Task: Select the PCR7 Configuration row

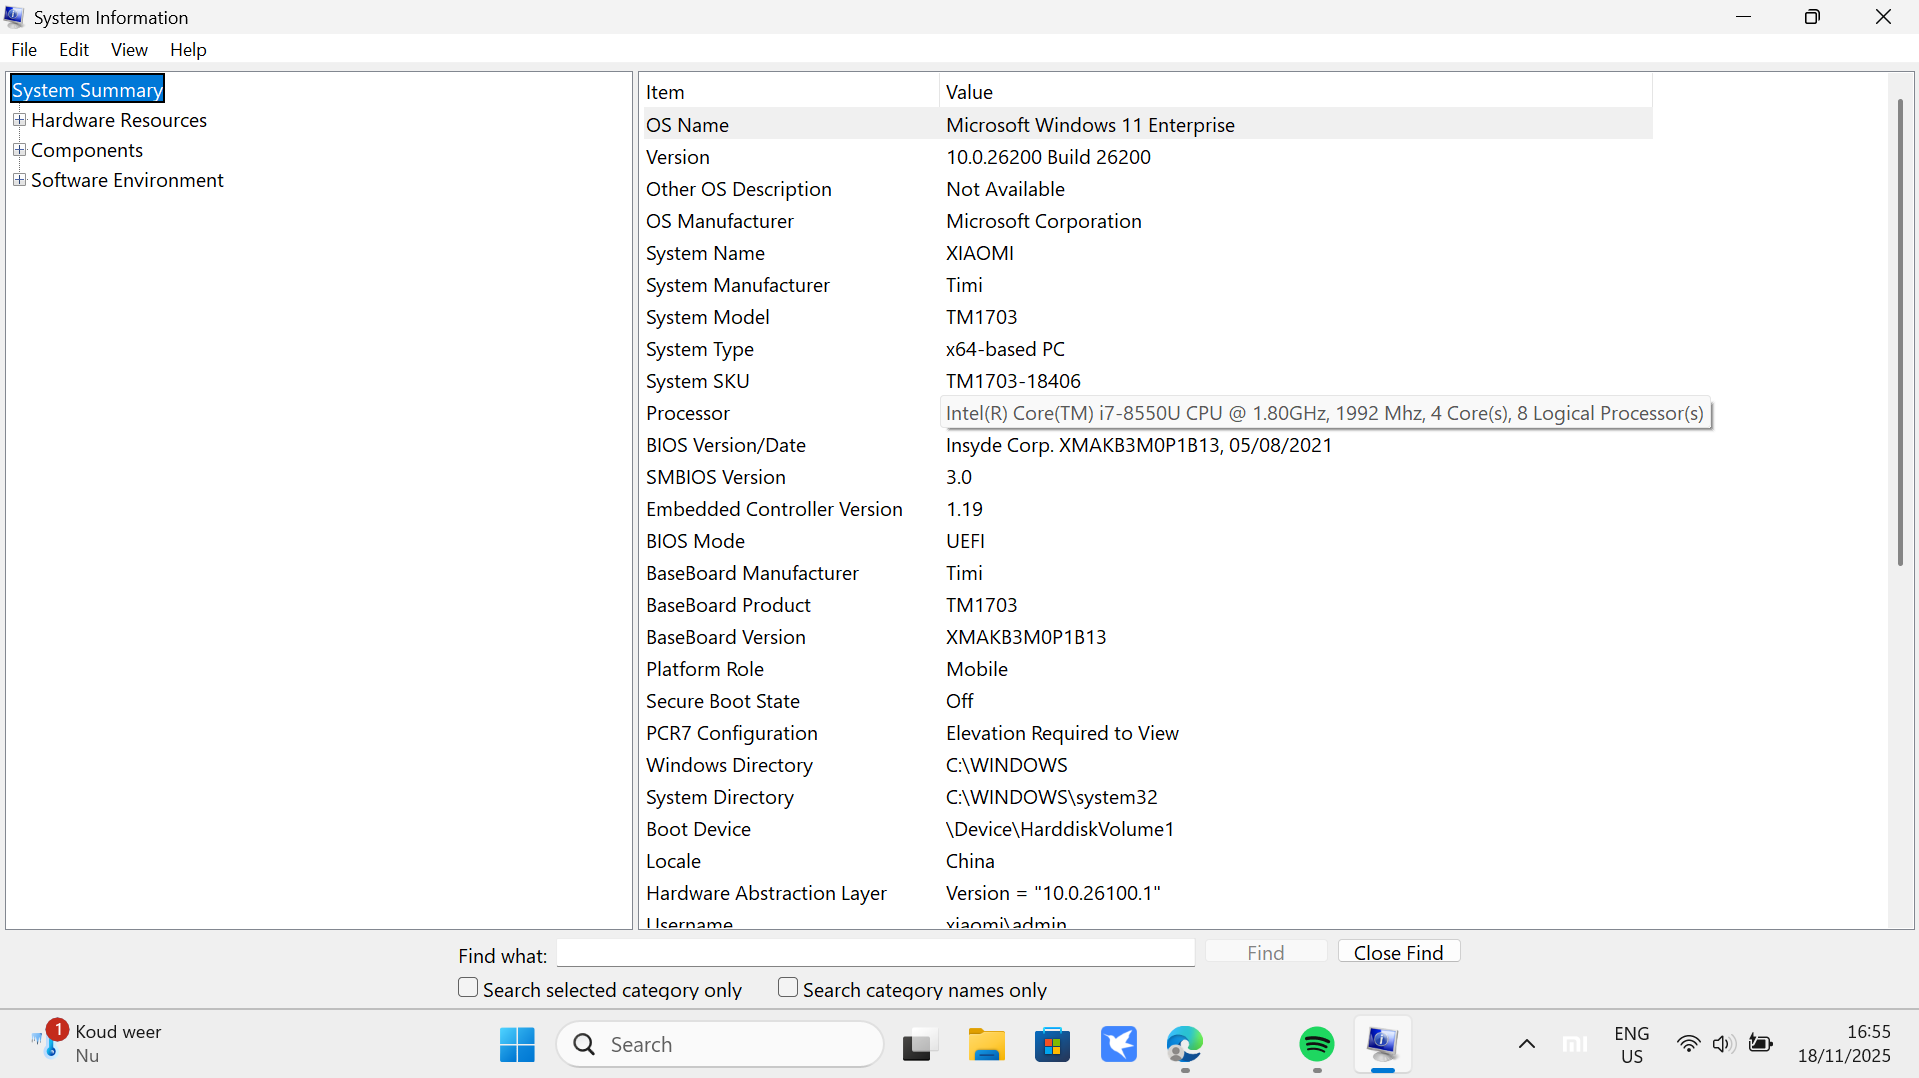Action: (1146, 733)
